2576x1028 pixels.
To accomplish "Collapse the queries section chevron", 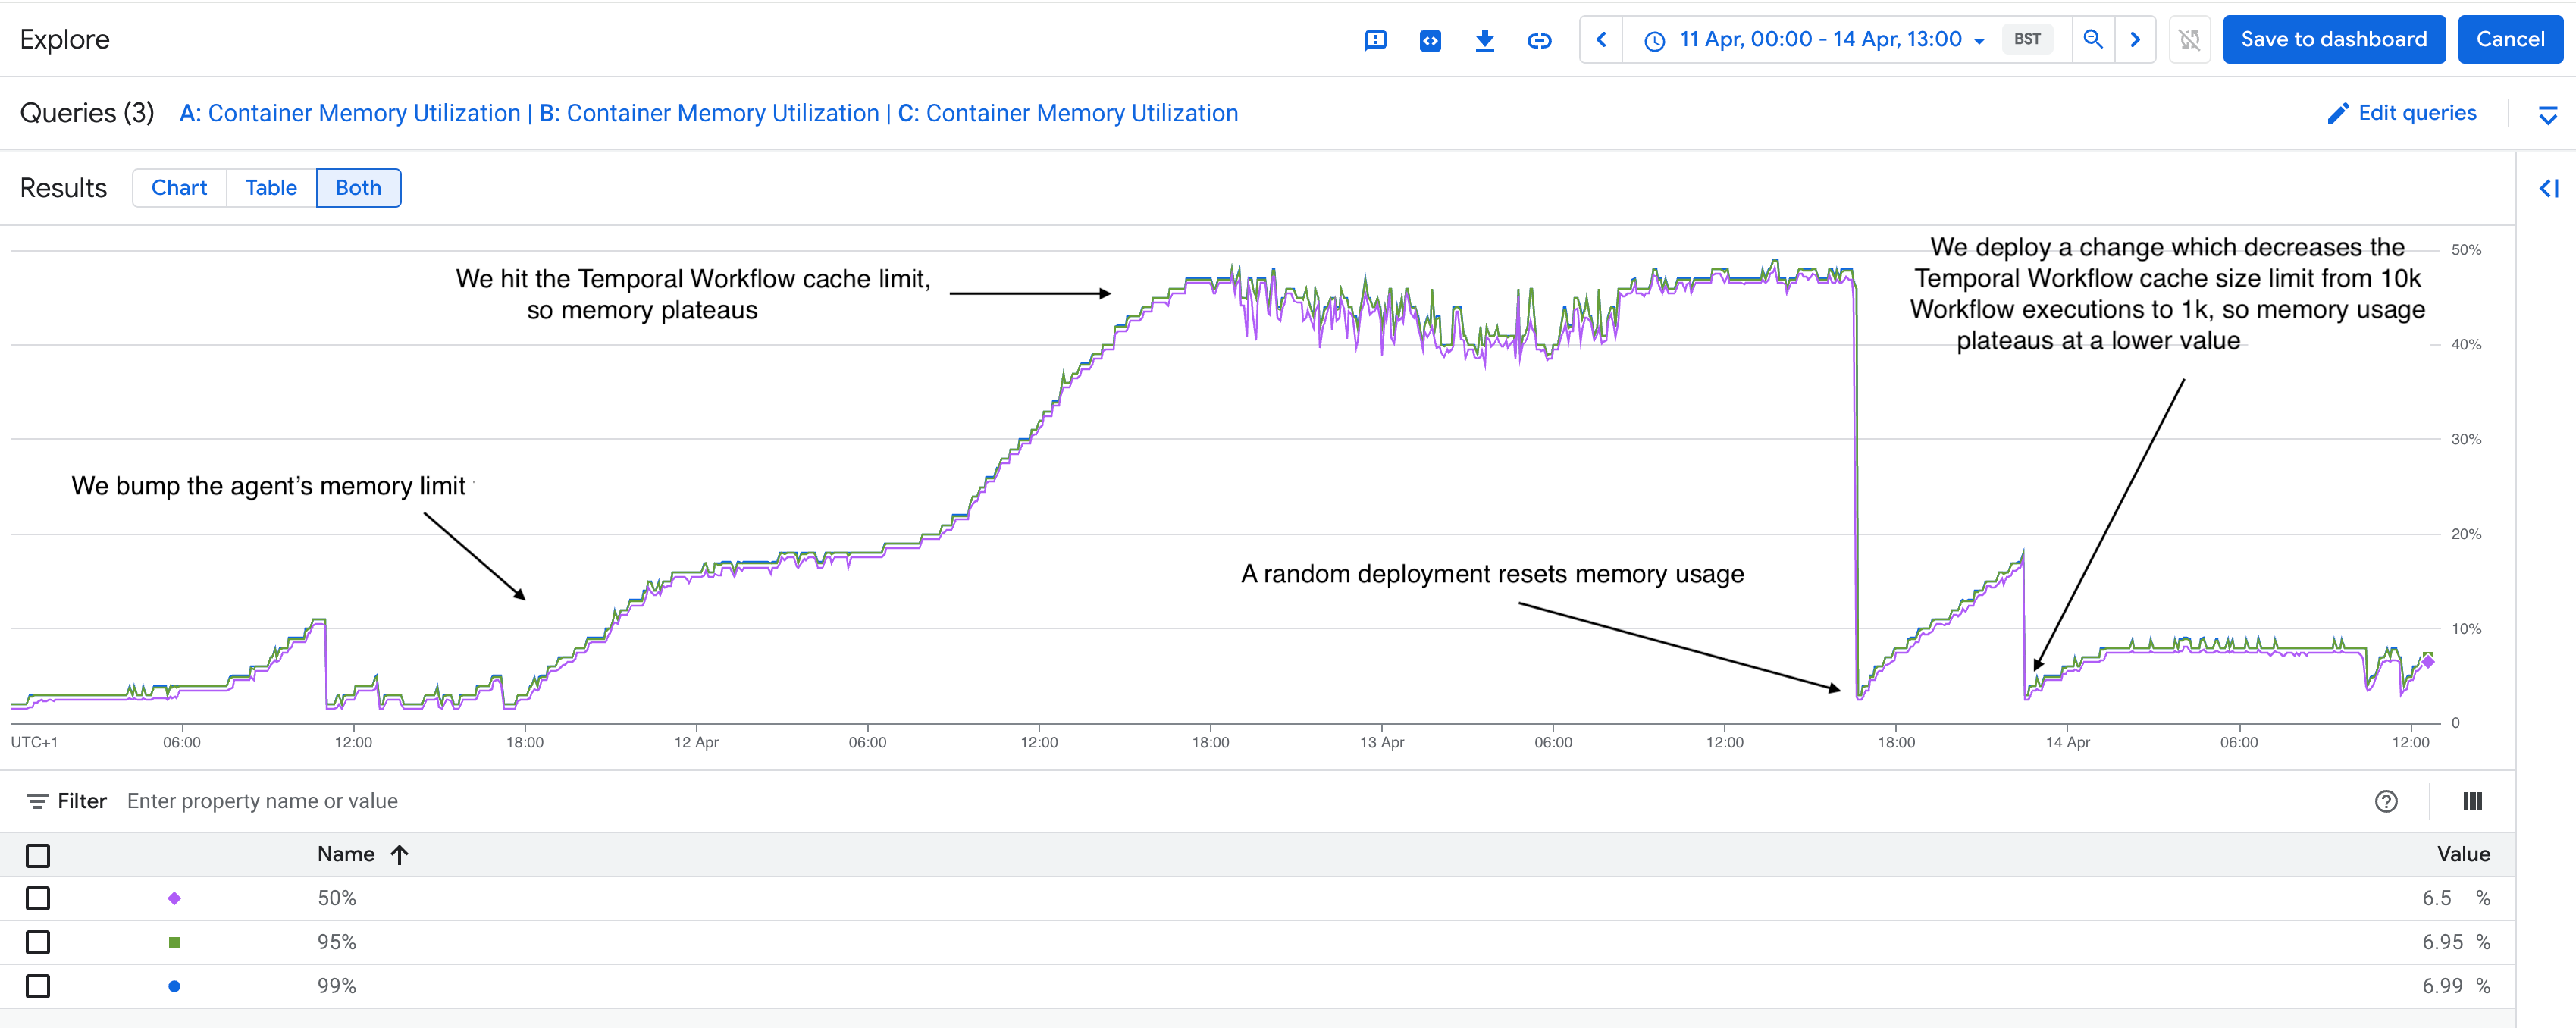I will [x=2548, y=115].
